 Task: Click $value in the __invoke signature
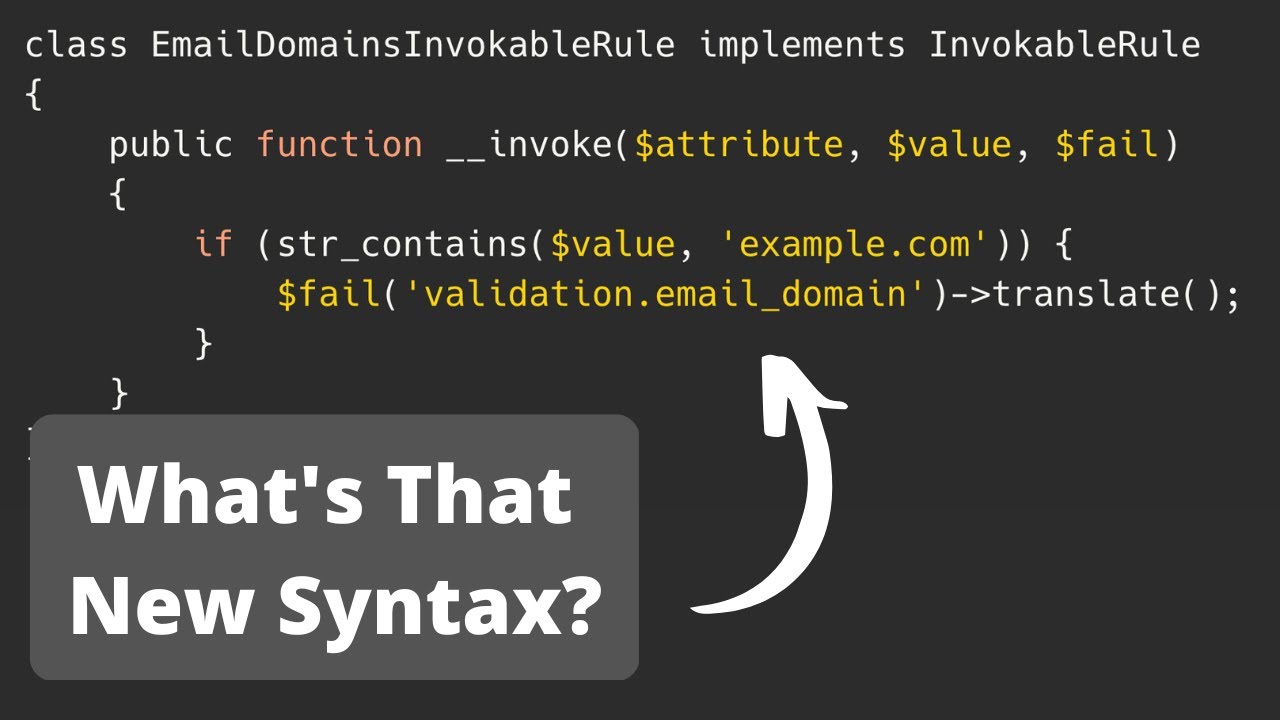949,146
